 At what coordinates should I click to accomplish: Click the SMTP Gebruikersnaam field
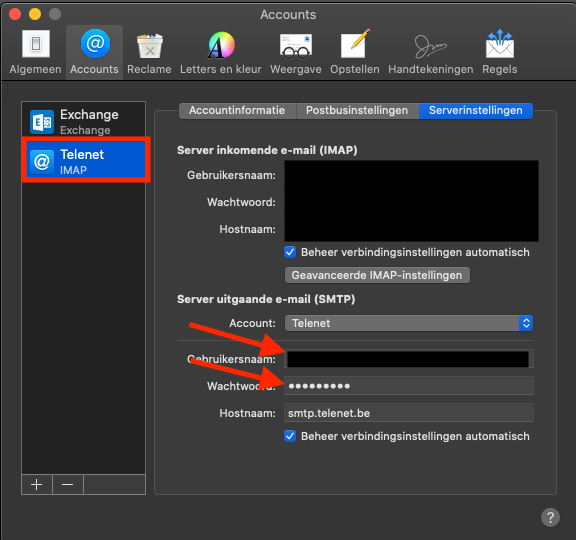[x=409, y=359]
